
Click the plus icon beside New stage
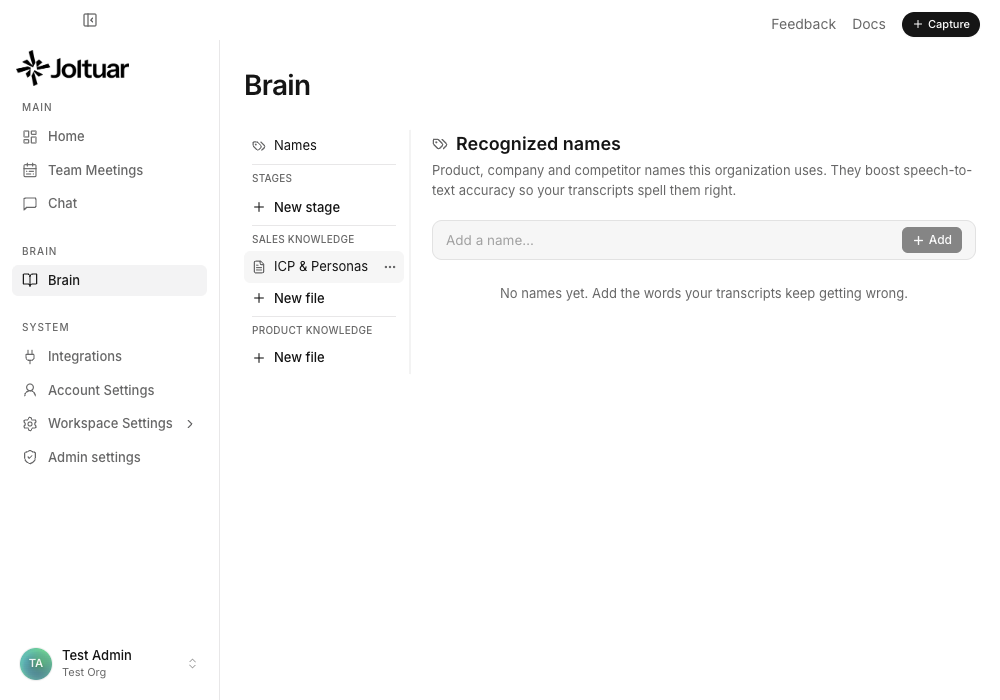[x=259, y=207]
